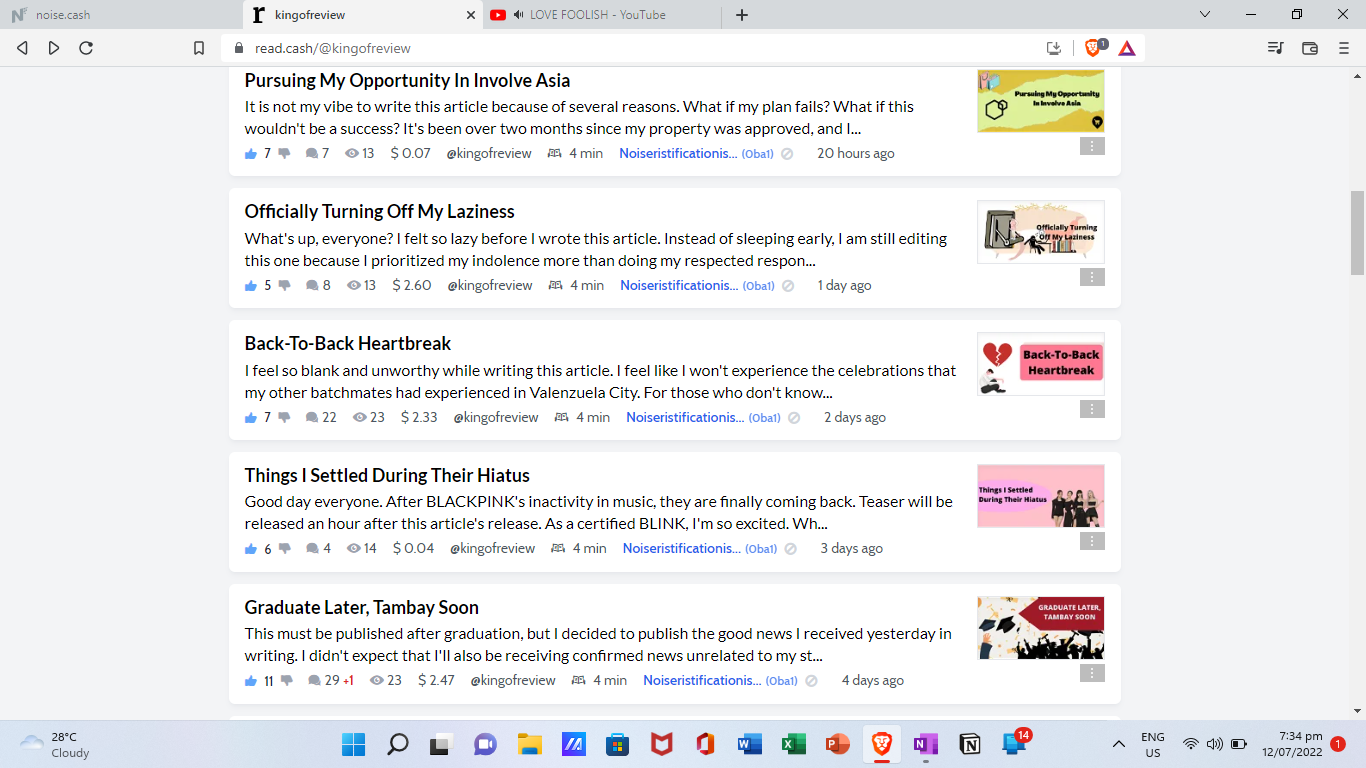Reload the read.cash page
The height and width of the screenshot is (768, 1366).
point(86,48)
